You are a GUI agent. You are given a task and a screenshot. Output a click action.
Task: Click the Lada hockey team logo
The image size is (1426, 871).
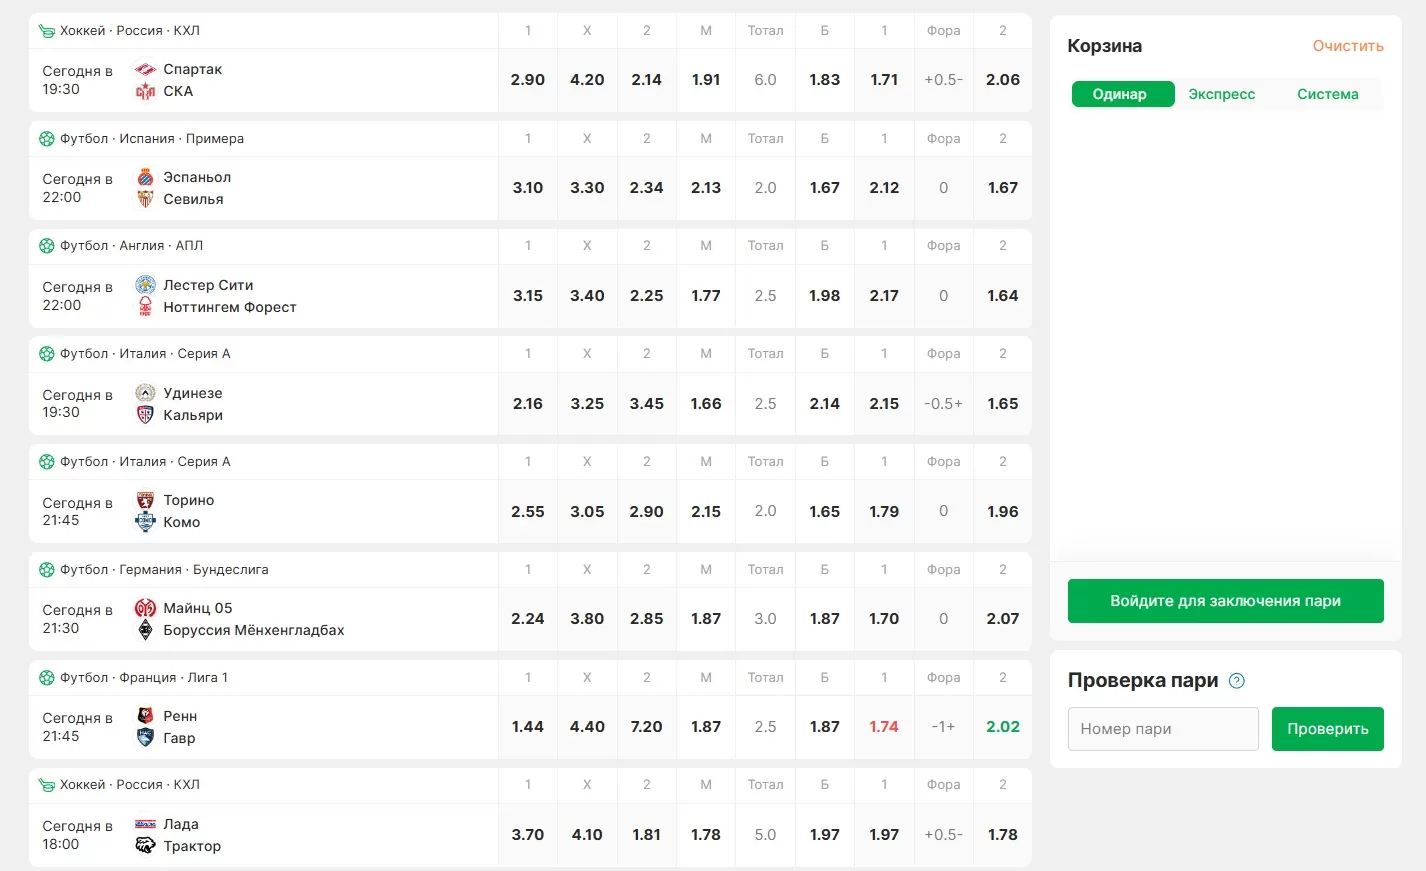pyautogui.click(x=145, y=824)
